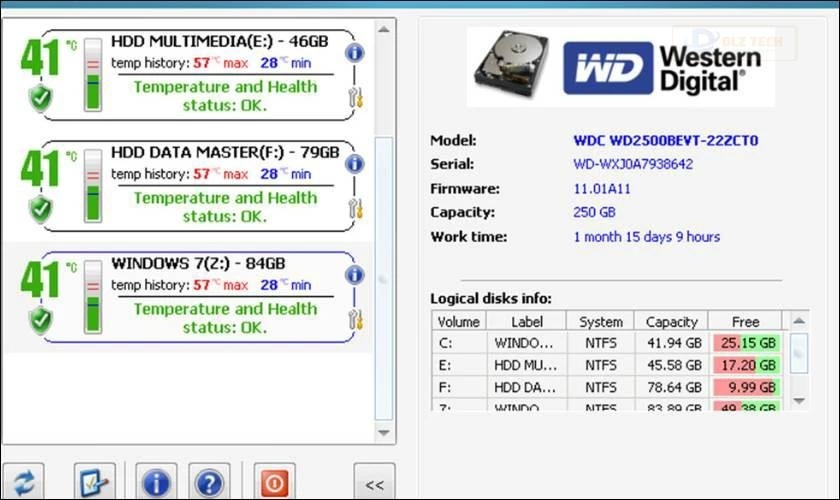The width and height of the screenshot is (840, 500).
Task: Click temp history line of HDD MULTIMEDIA(E:)
Action: 211,63
